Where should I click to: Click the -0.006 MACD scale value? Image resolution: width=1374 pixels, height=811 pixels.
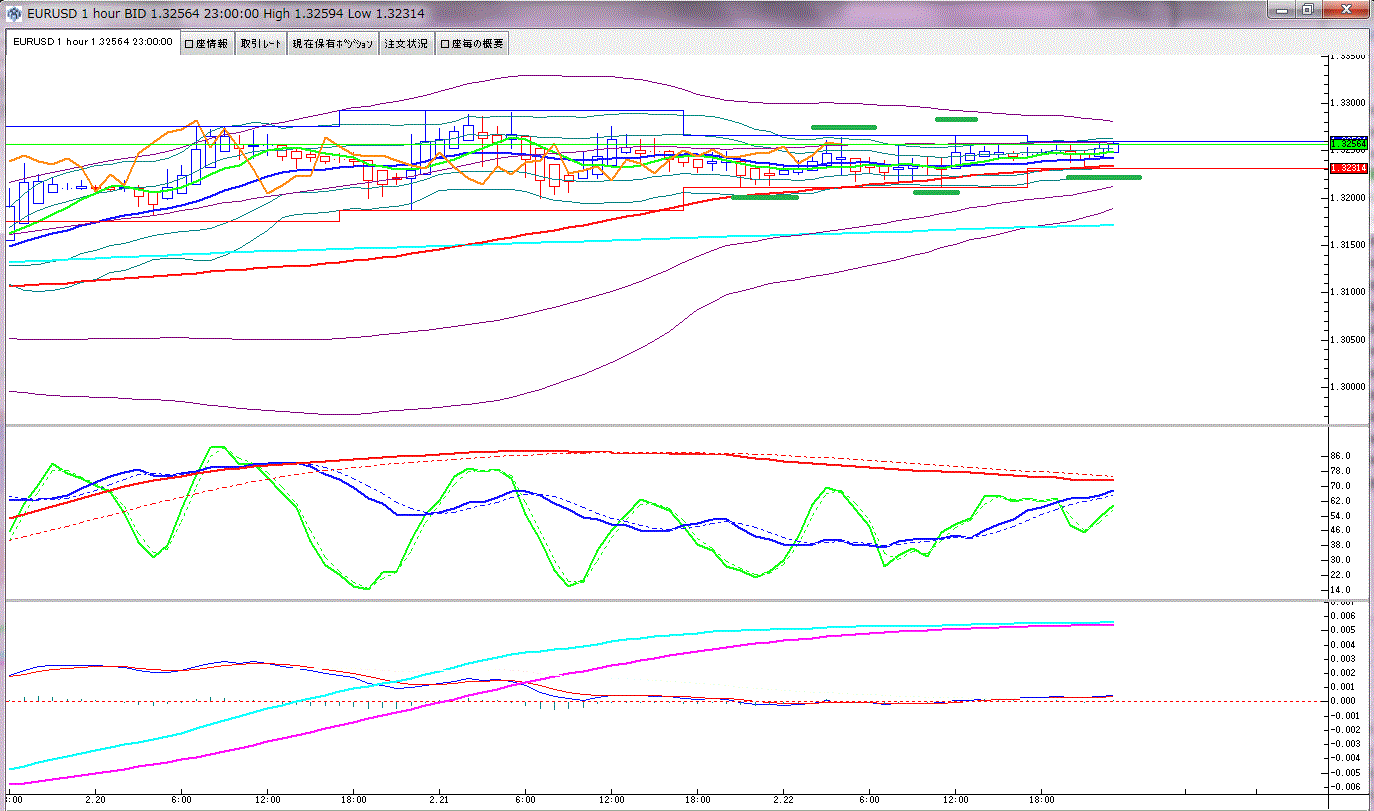coord(1346,788)
